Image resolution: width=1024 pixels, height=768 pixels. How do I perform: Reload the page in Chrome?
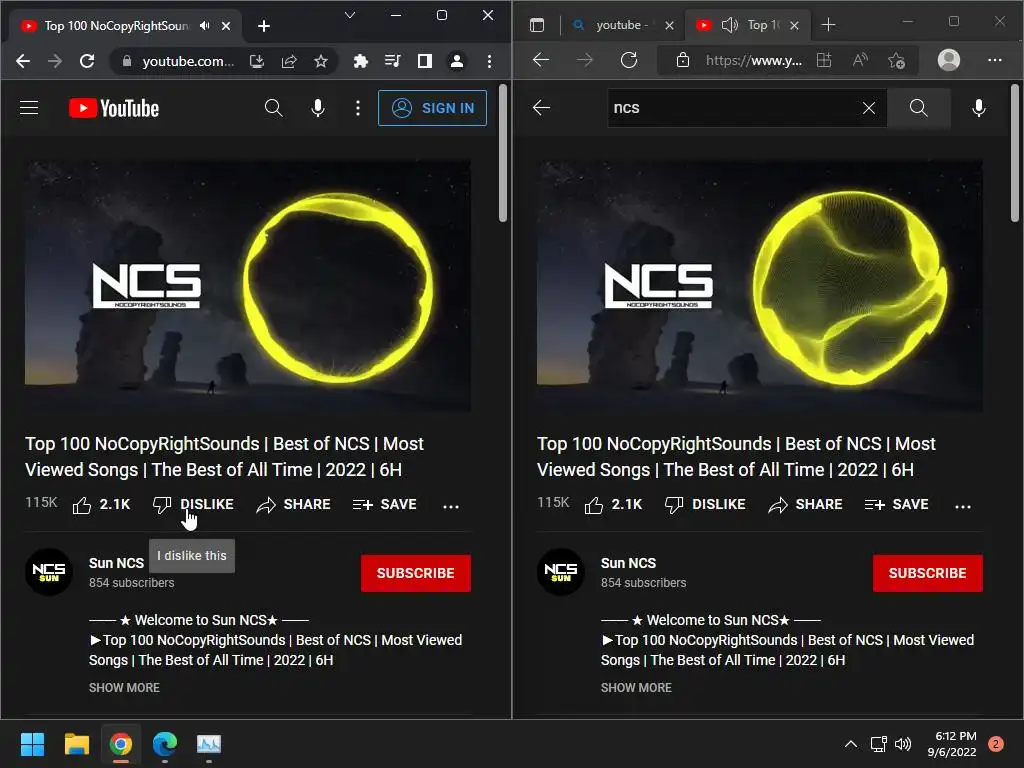[x=87, y=61]
